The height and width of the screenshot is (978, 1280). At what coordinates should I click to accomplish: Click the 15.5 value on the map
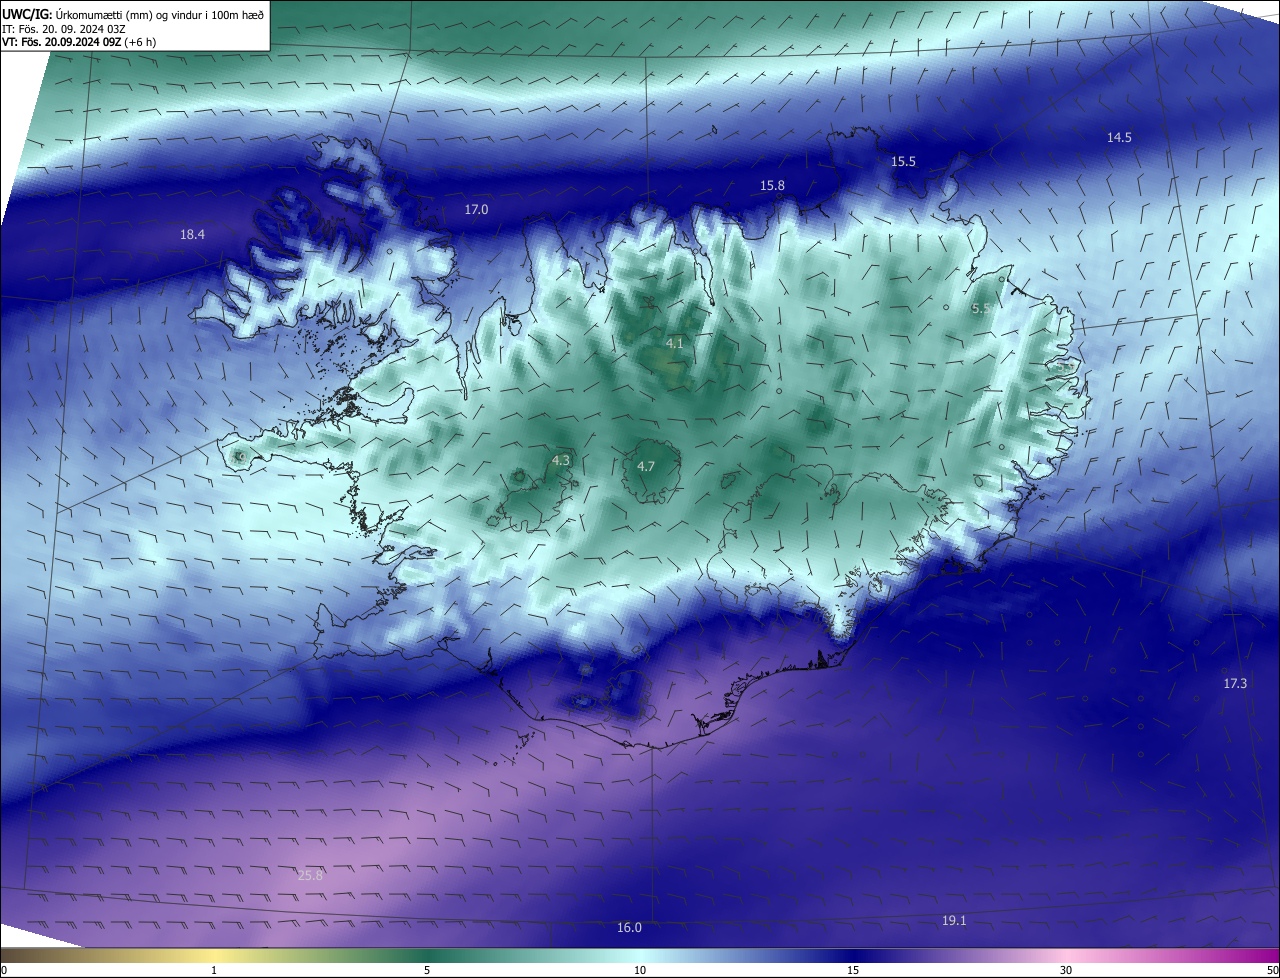[x=903, y=162]
